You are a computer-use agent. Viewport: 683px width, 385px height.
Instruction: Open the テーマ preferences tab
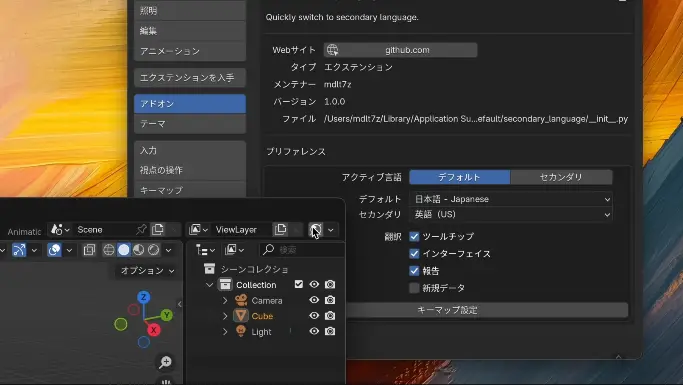click(190, 124)
